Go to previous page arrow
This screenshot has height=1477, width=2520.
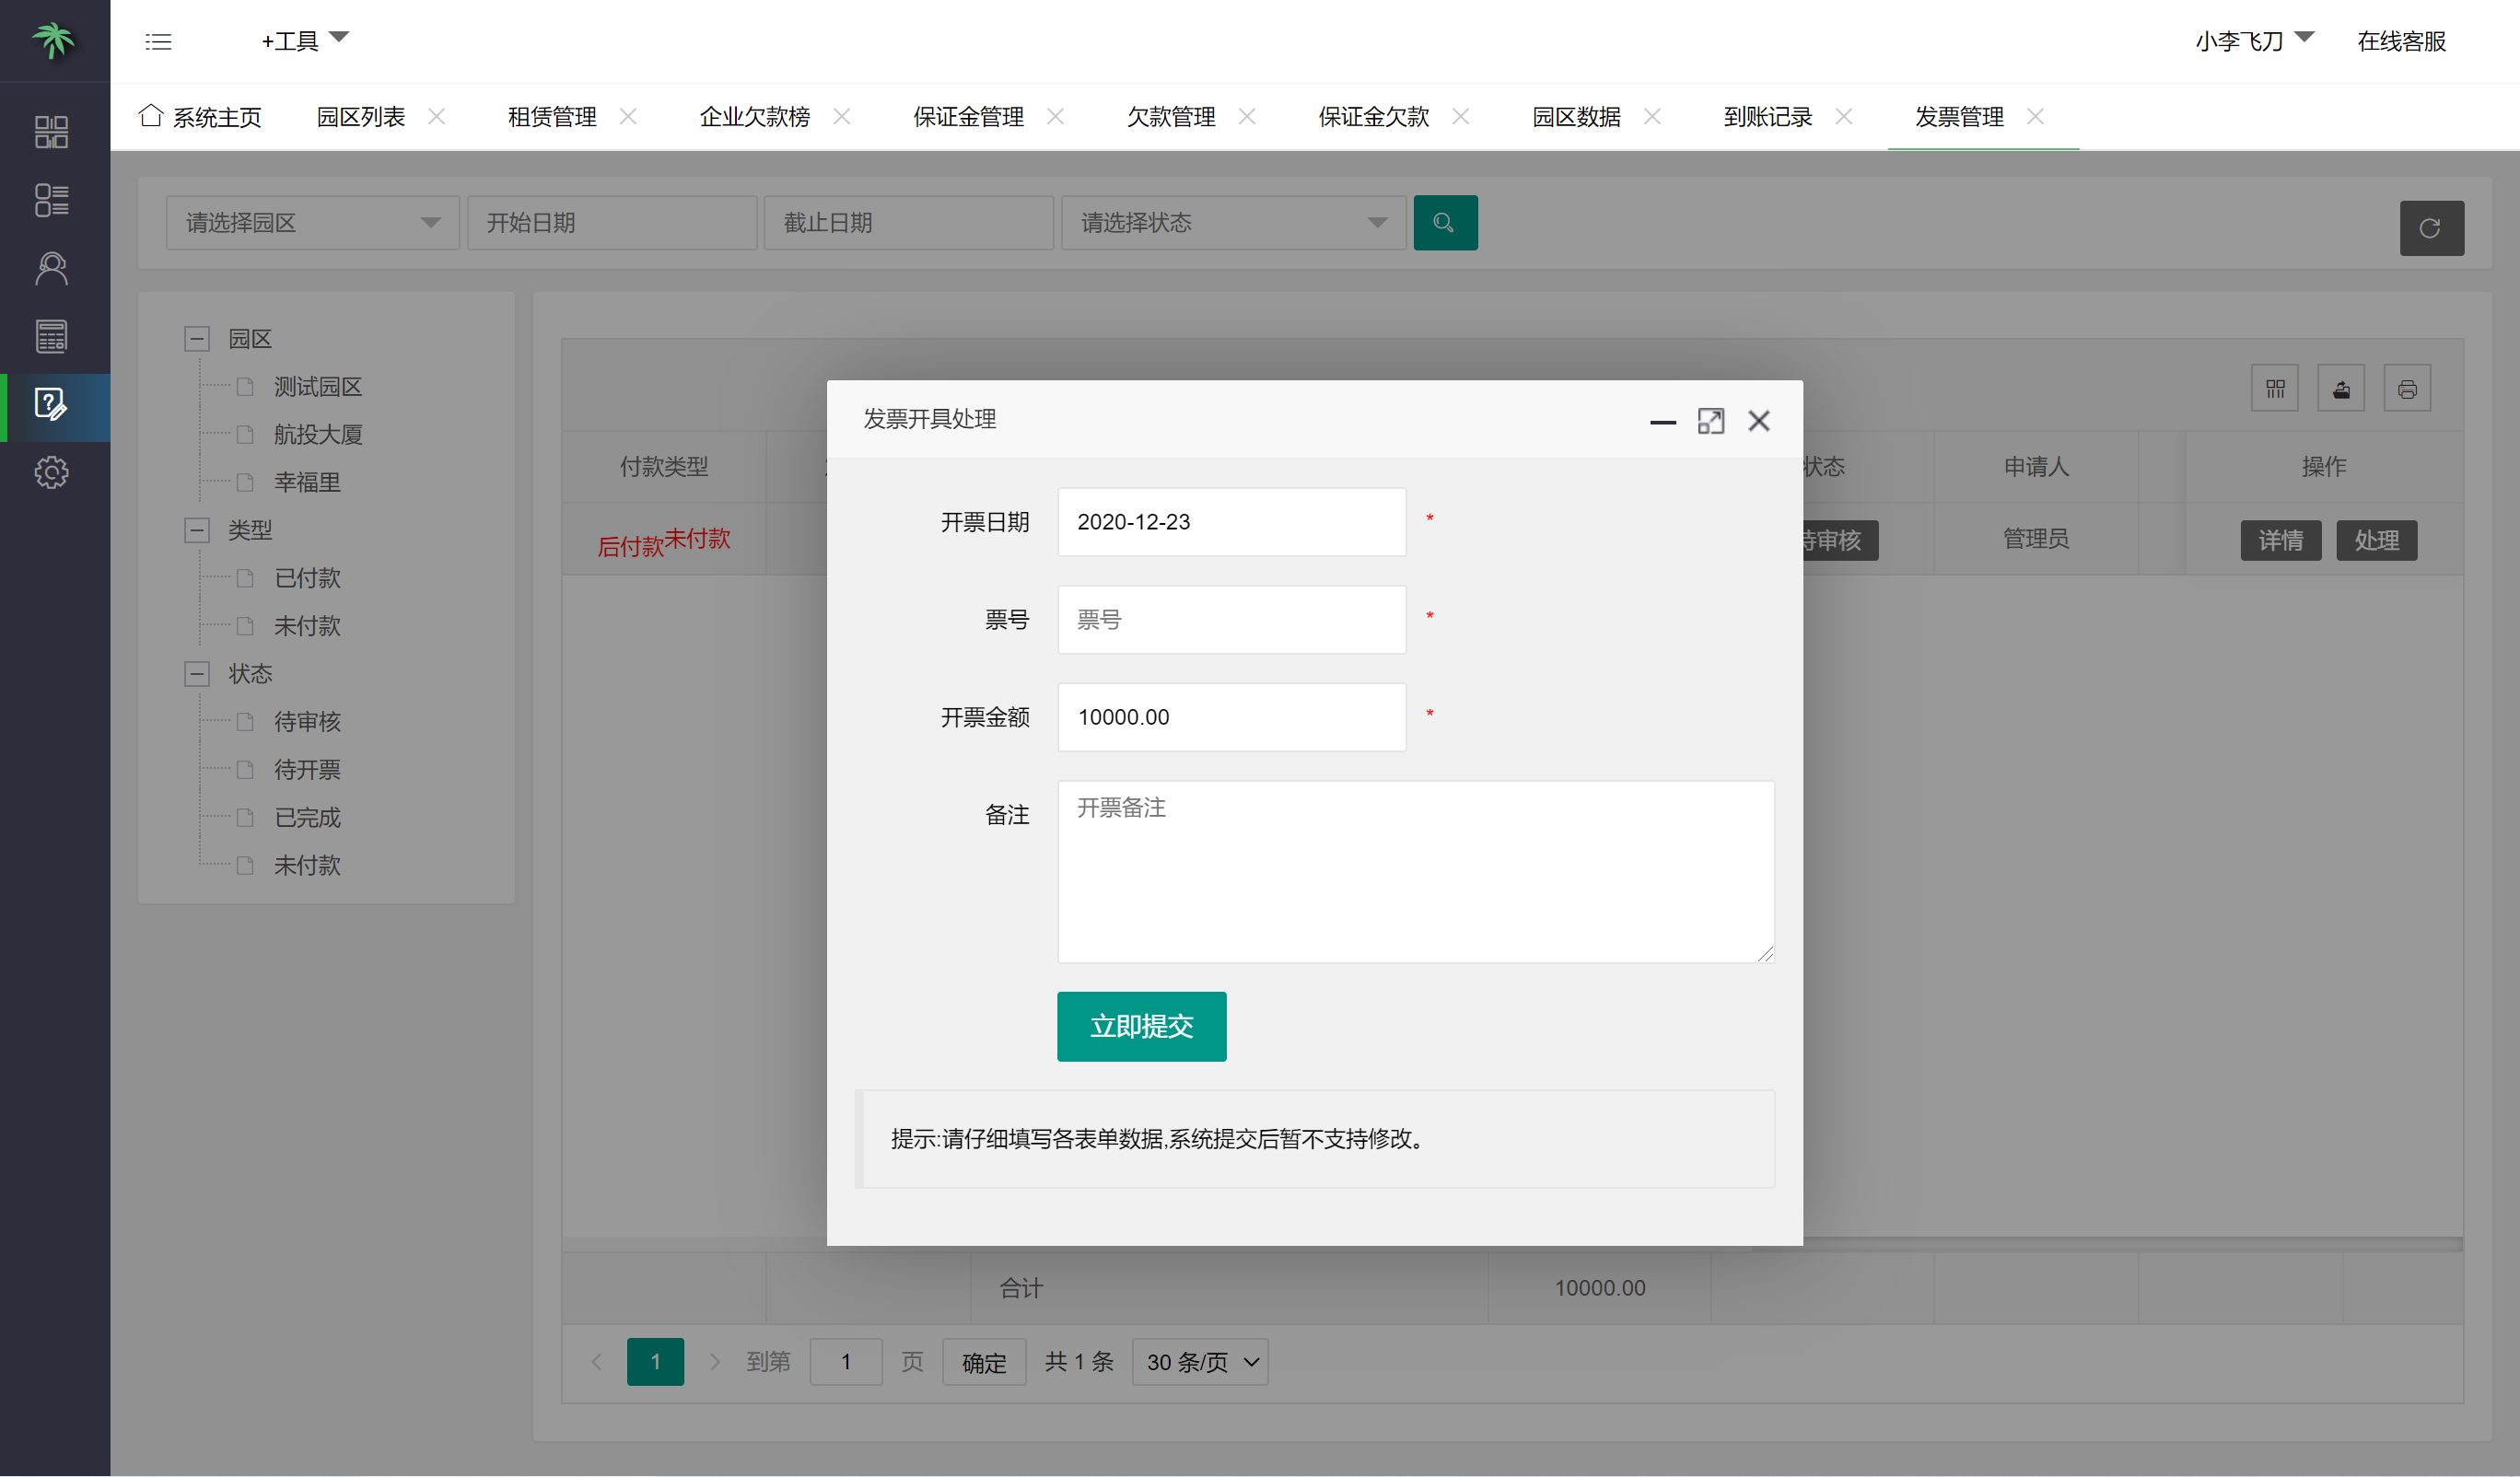click(x=597, y=1361)
